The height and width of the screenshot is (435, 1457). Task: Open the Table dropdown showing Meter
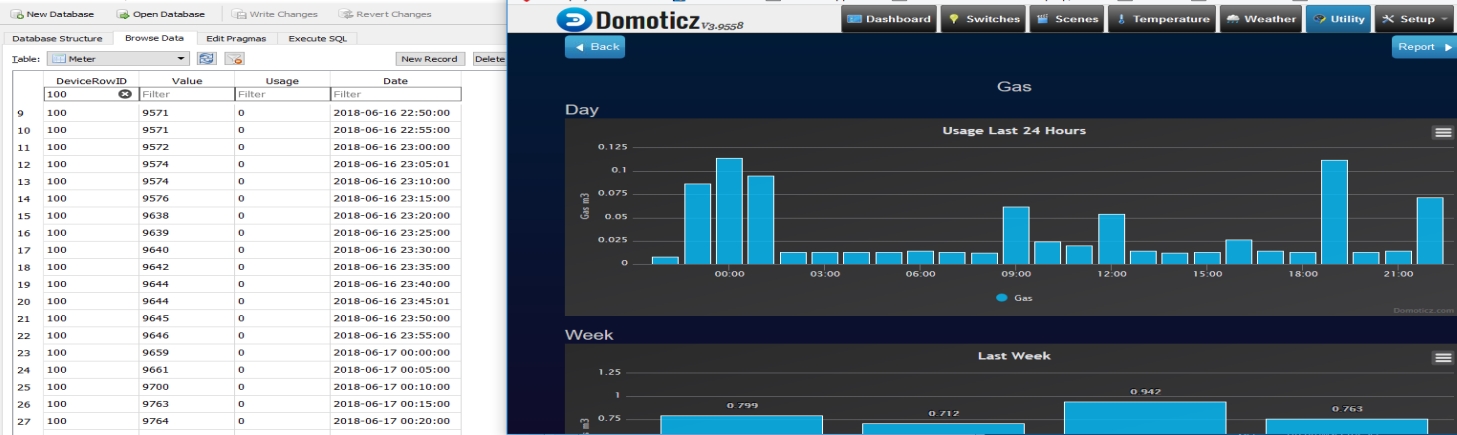pyautogui.click(x=118, y=59)
